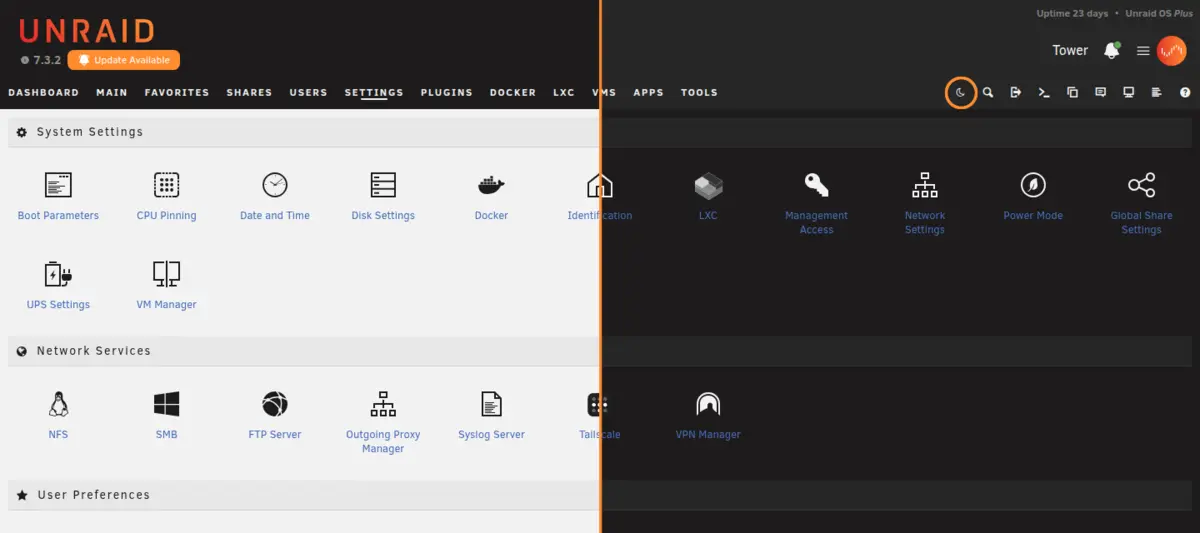Image resolution: width=1200 pixels, height=533 pixels.
Task: Open the Docker whale settings tile
Action: point(491,197)
